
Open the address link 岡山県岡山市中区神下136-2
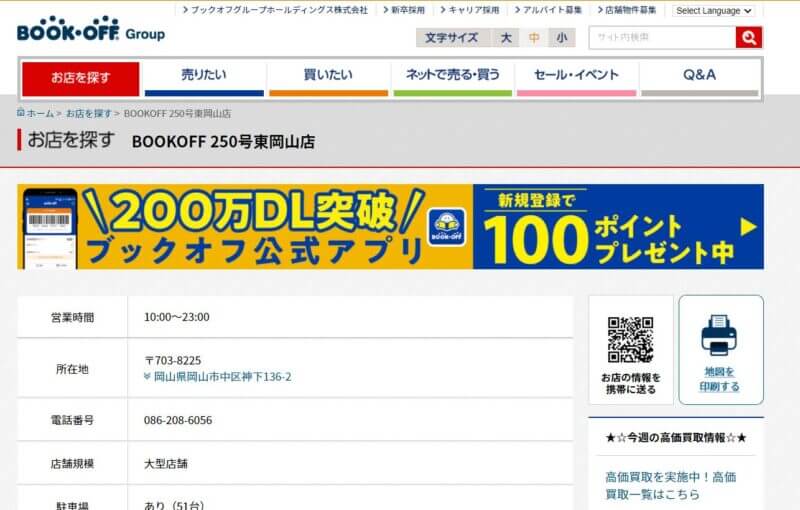(x=222, y=377)
